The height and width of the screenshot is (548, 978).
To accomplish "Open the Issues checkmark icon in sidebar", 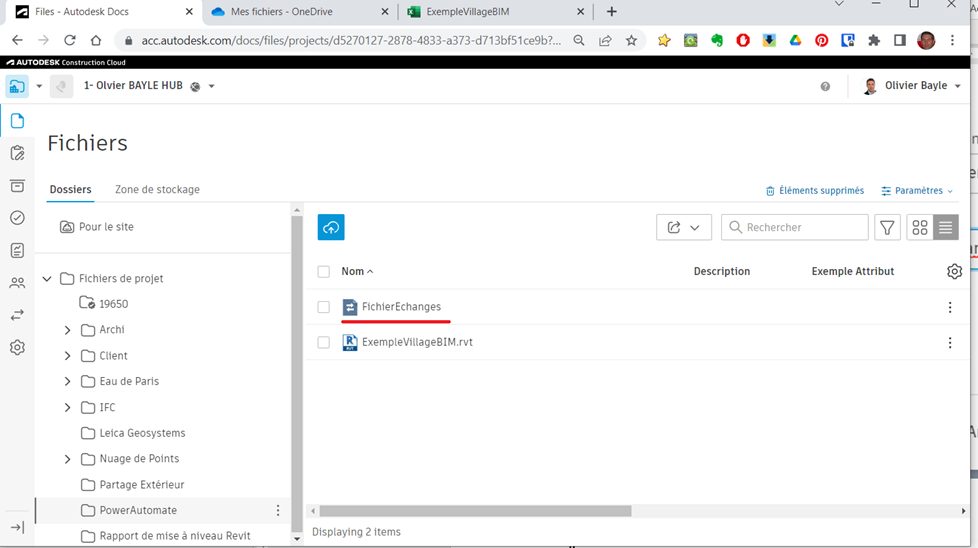I will pyautogui.click(x=17, y=218).
